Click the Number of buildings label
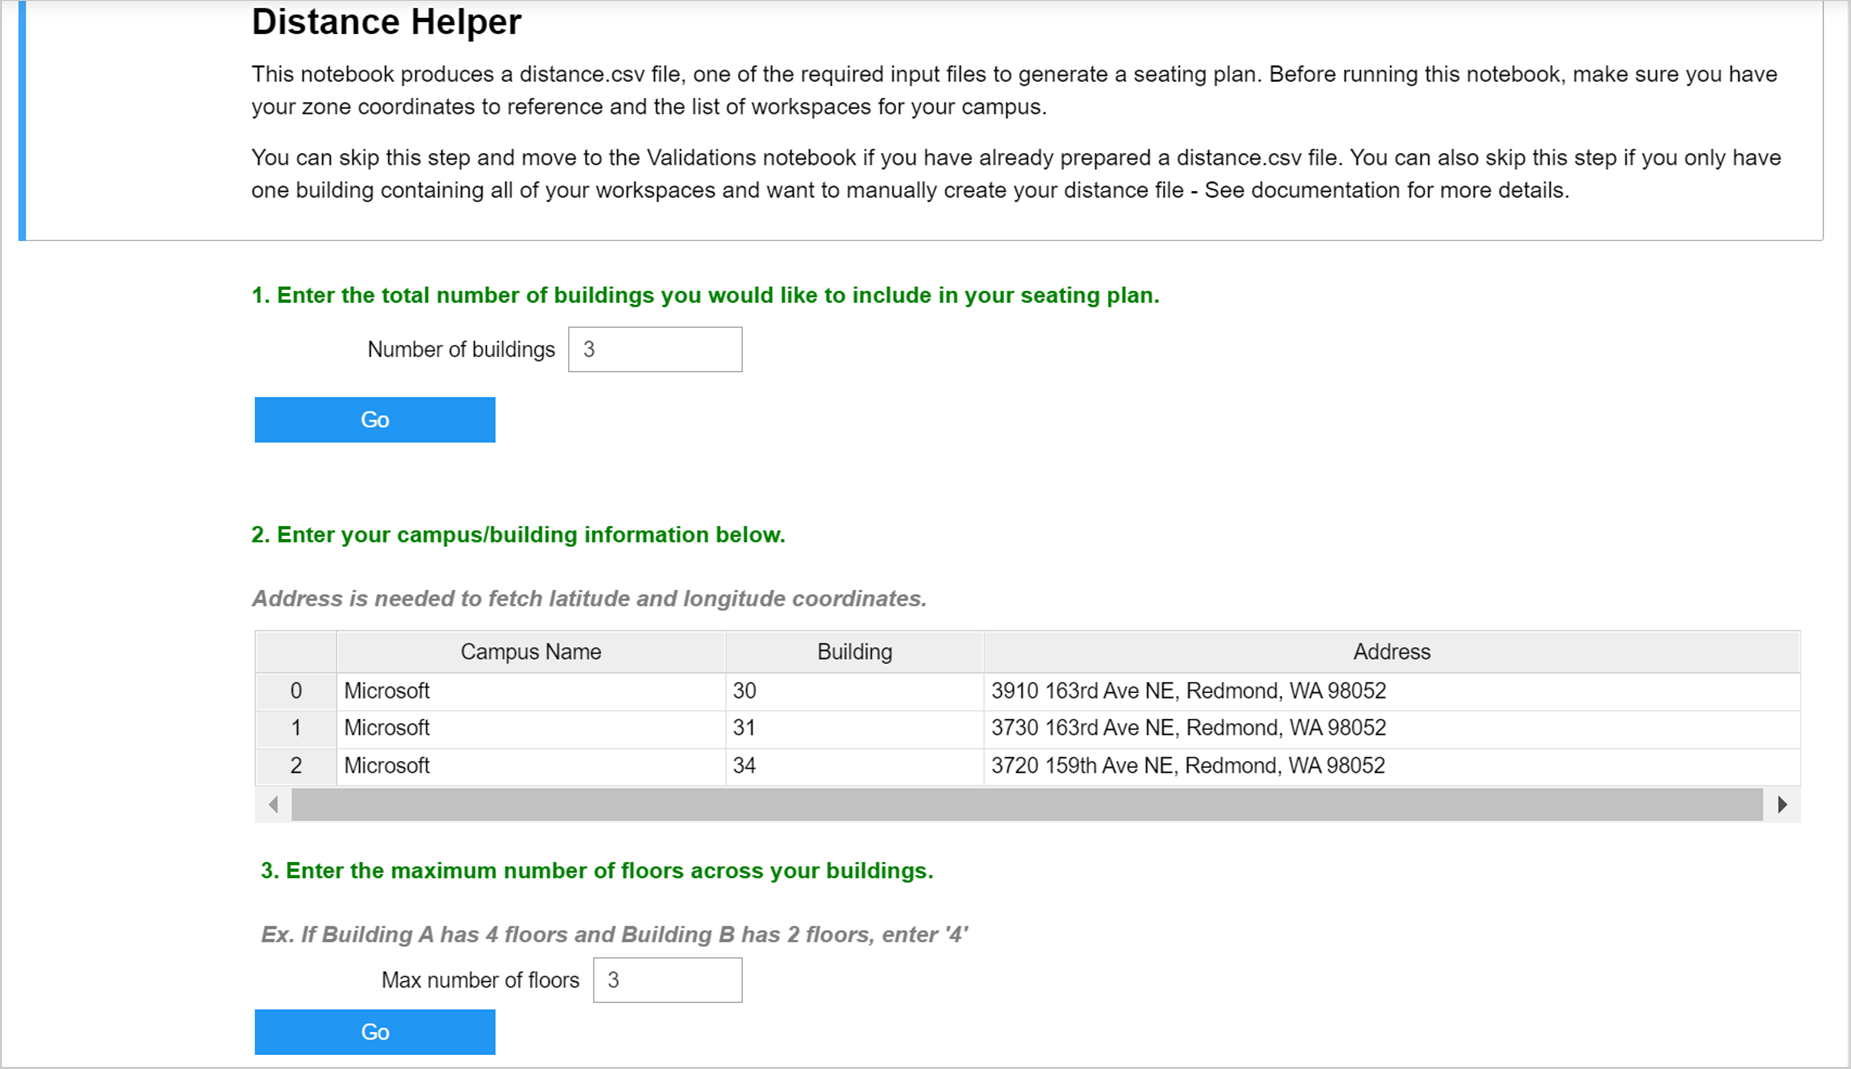 tap(461, 349)
